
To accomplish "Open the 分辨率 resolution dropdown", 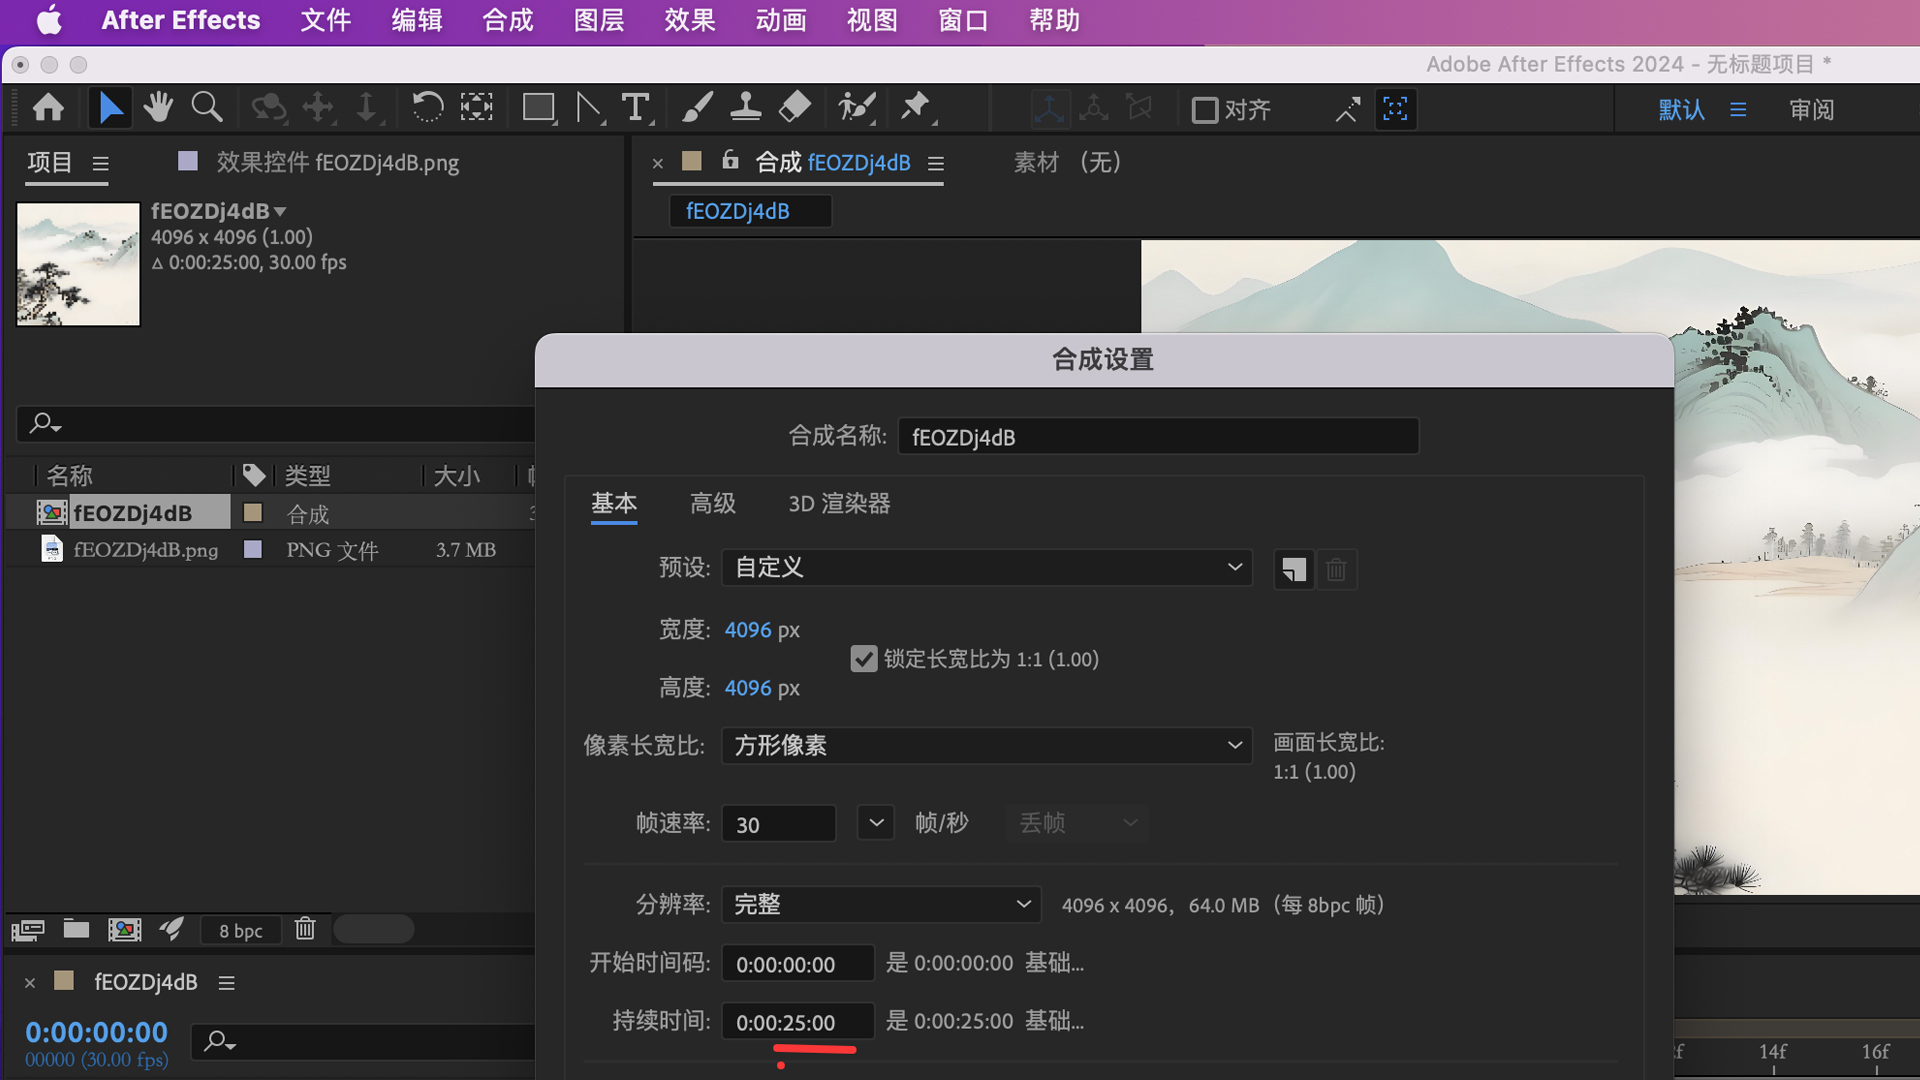I will click(x=880, y=903).
